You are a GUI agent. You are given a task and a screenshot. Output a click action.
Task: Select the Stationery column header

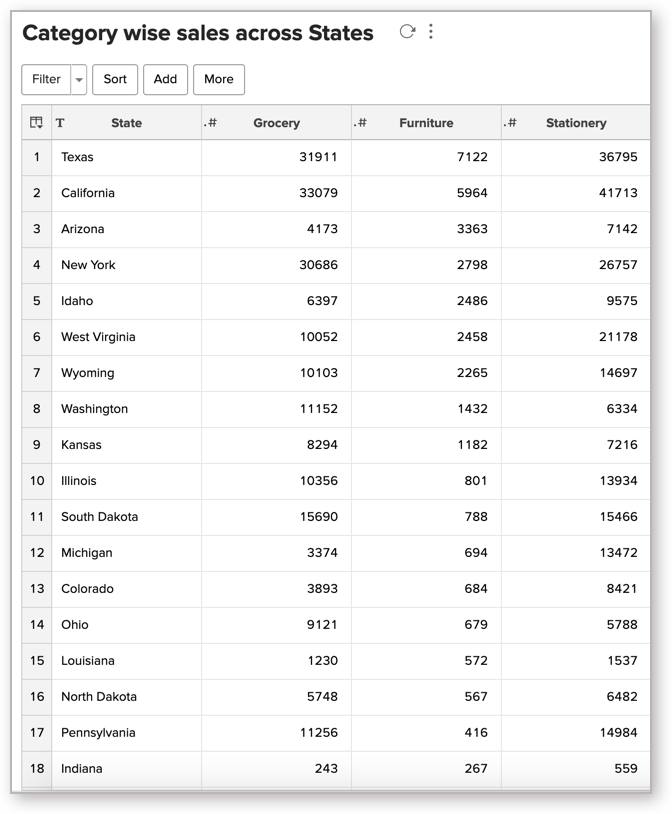(576, 123)
